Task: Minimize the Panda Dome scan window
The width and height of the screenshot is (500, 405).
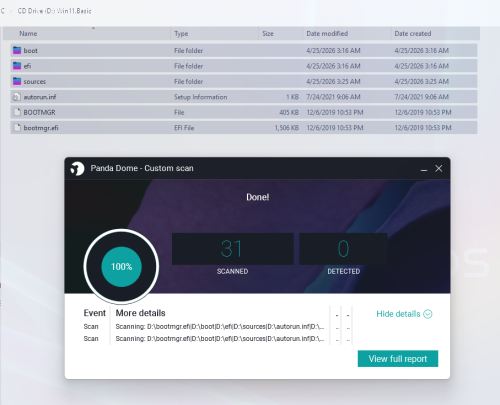Action: (x=424, y=169)
